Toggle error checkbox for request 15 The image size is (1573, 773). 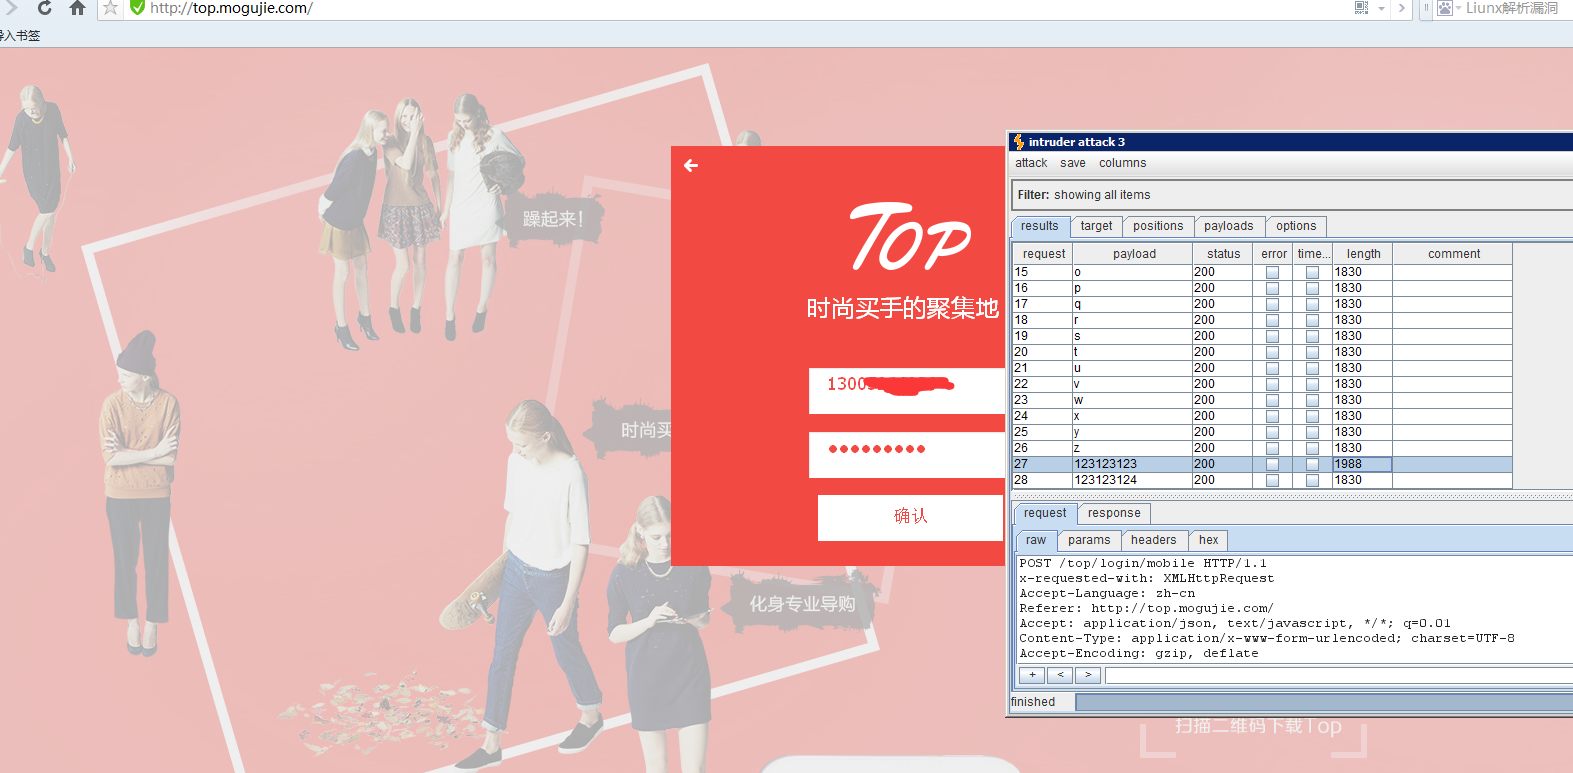click(x=1272, y=272)
